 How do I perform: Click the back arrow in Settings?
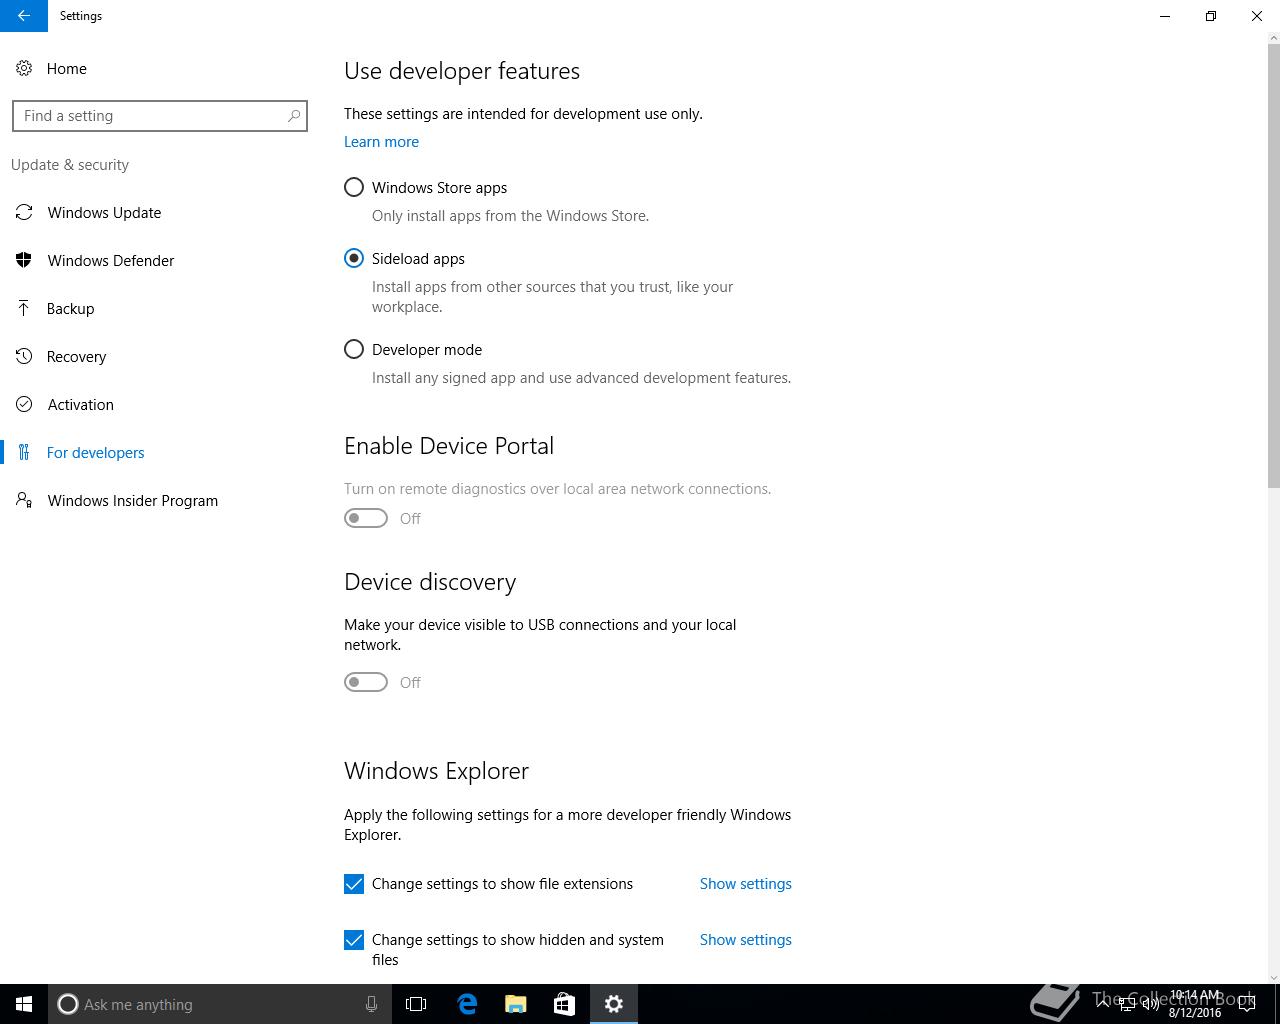pyautogui.click(x=23, y=16)
